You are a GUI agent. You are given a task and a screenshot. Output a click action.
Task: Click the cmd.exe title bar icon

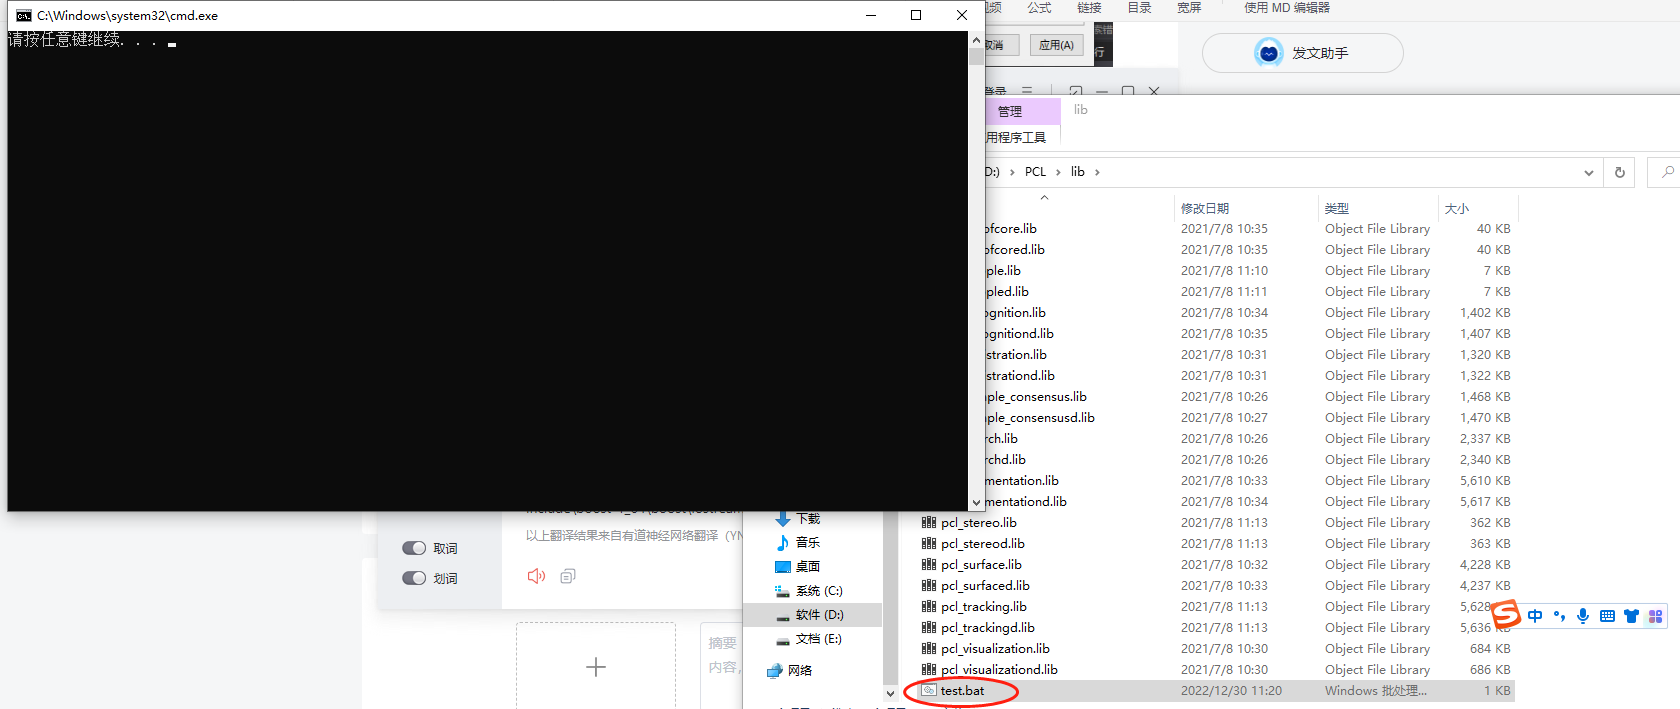[23, 16]
